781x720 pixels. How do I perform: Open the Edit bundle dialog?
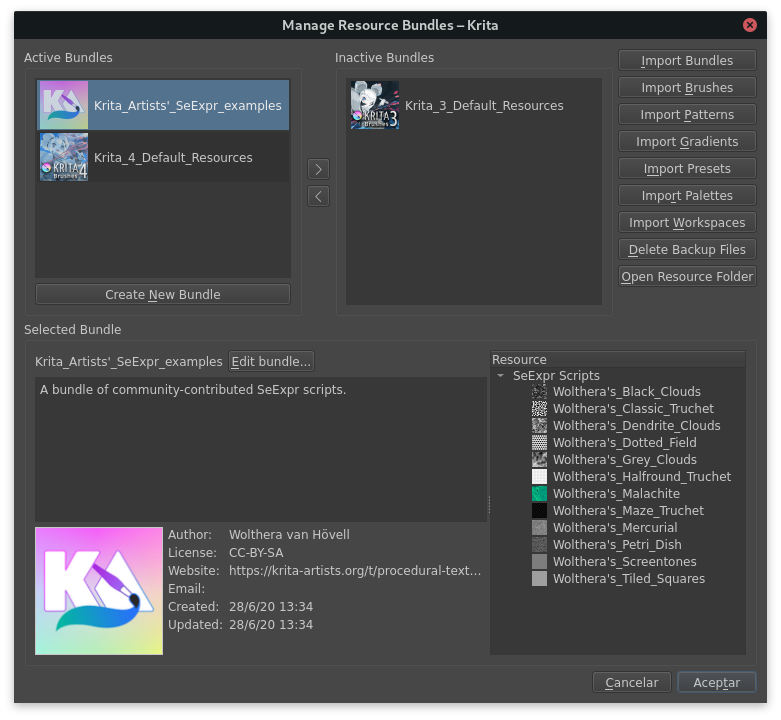tap(272, 361)
